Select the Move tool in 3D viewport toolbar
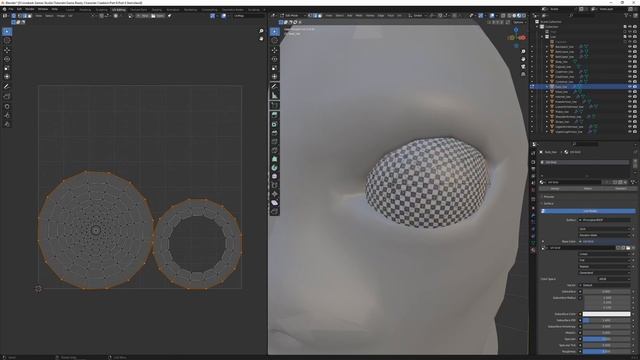Screen dimensions: 640x360 274,50
